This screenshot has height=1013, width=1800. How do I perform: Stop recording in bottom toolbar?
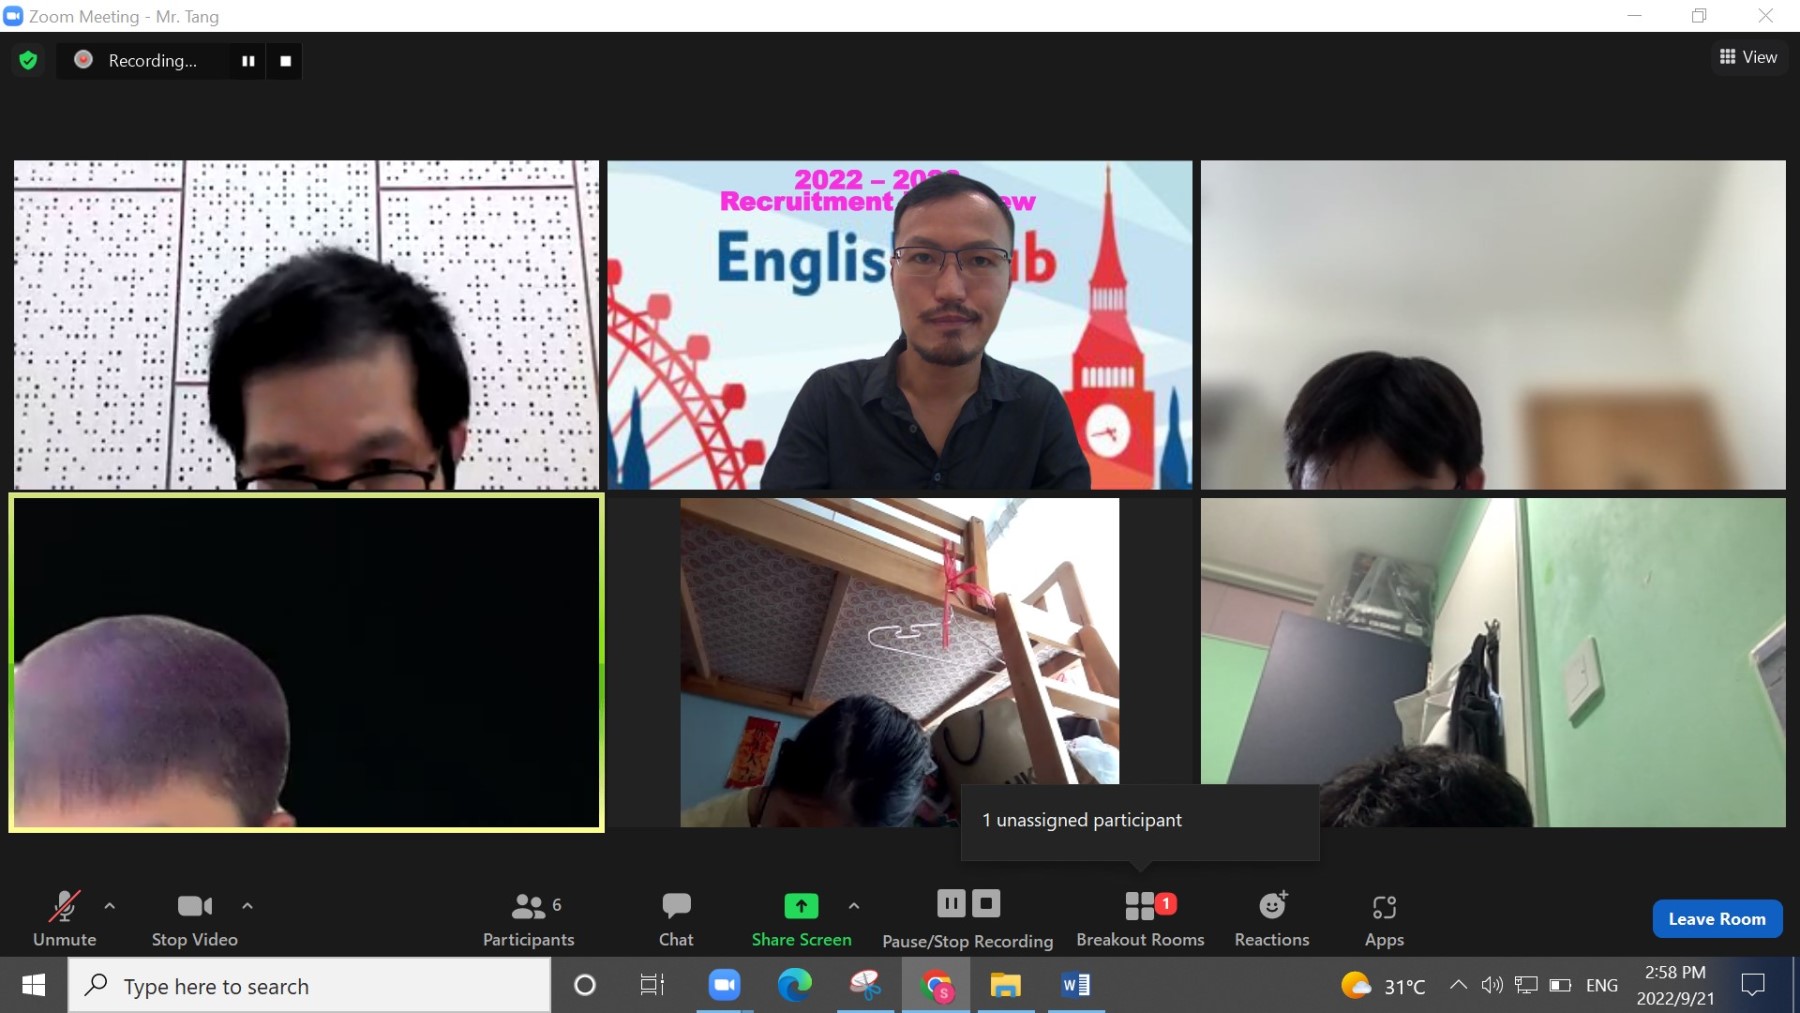pyautogui.click(x=986, y=904)
